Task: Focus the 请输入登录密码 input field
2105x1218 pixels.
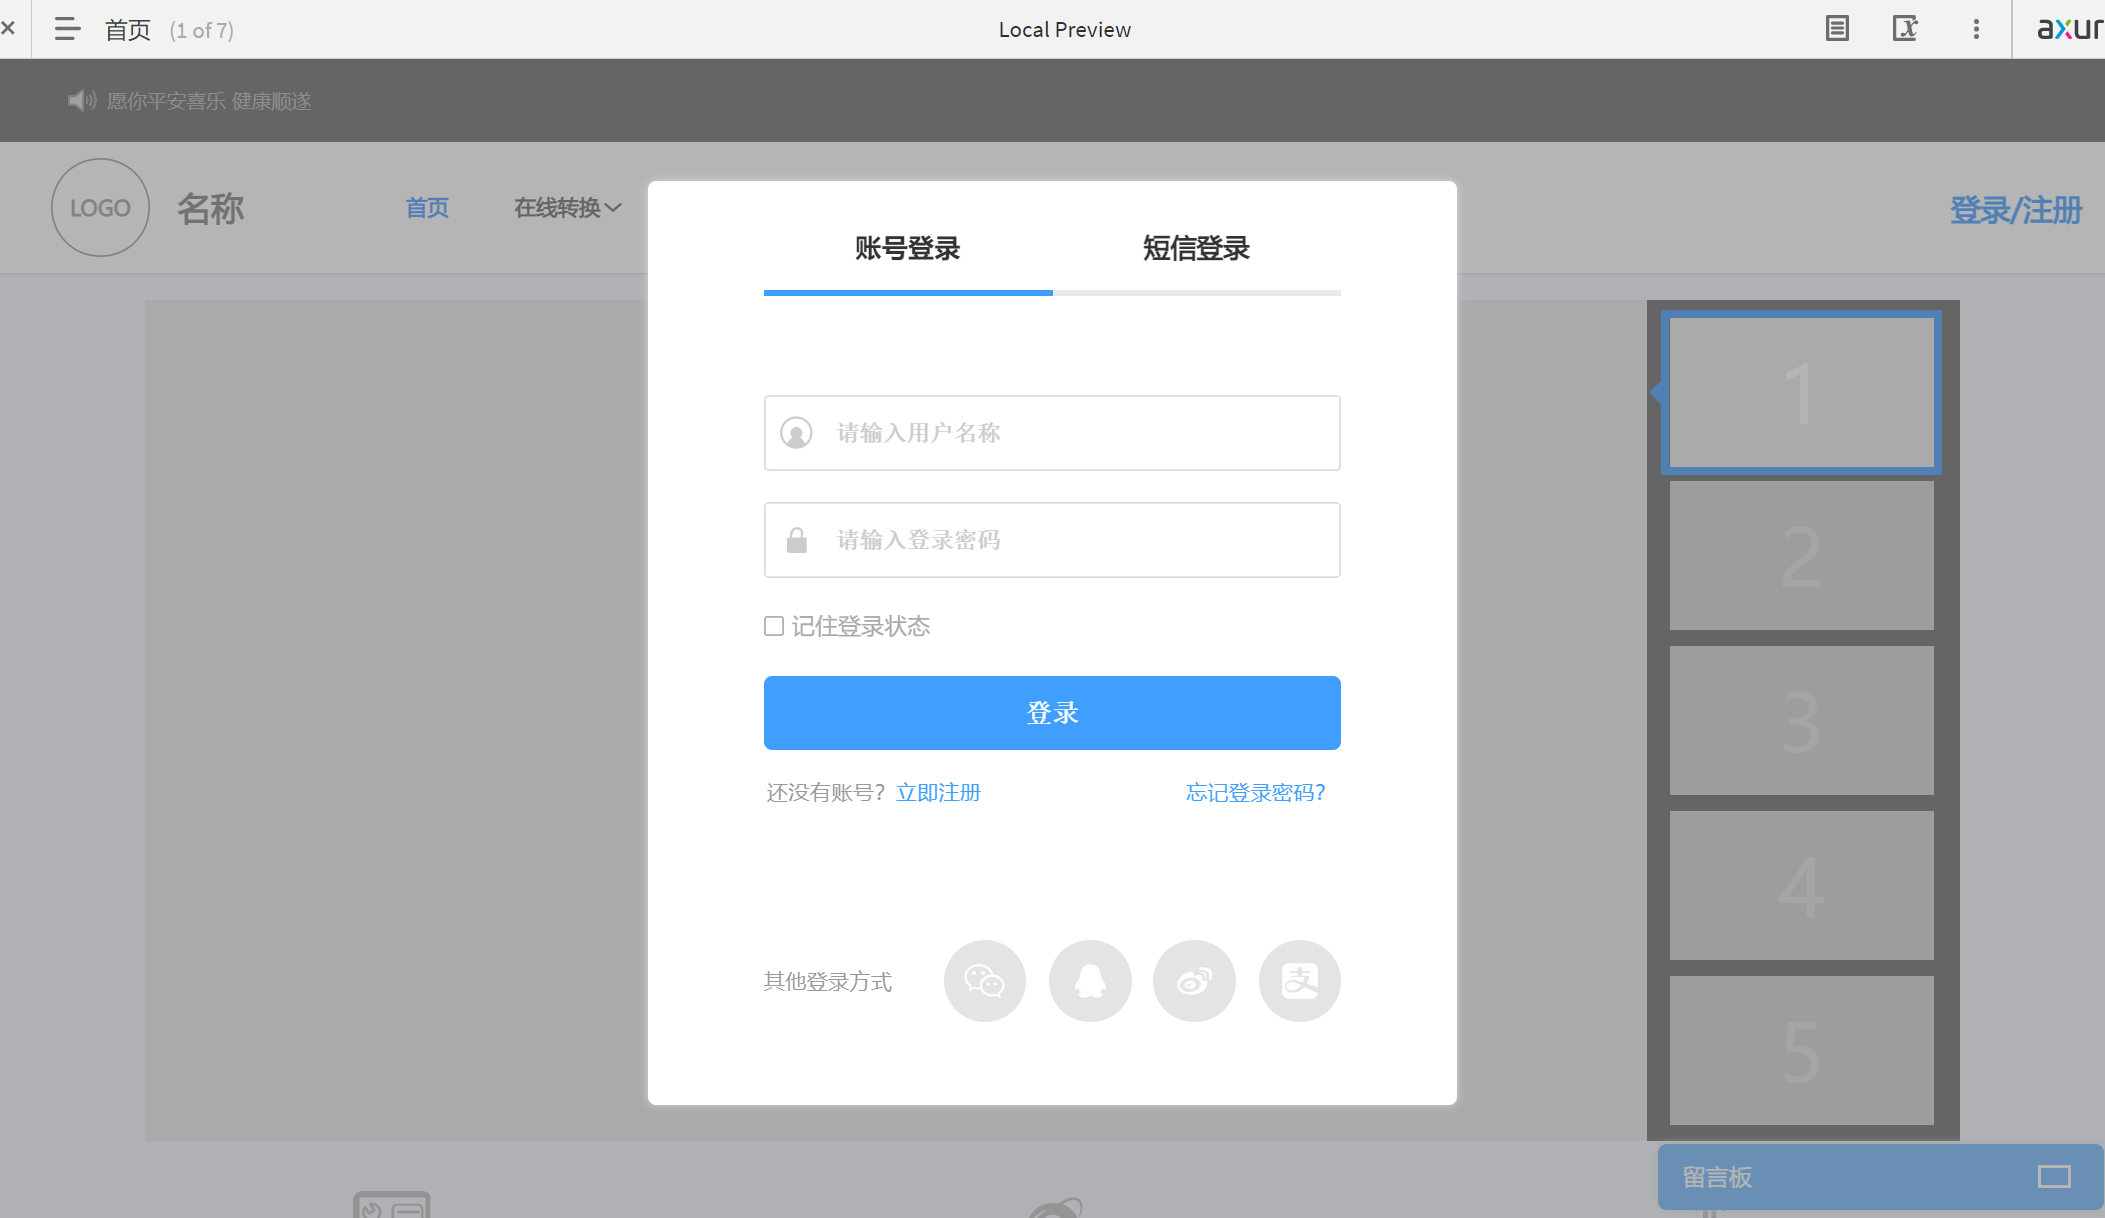Action: point(1052,540)
